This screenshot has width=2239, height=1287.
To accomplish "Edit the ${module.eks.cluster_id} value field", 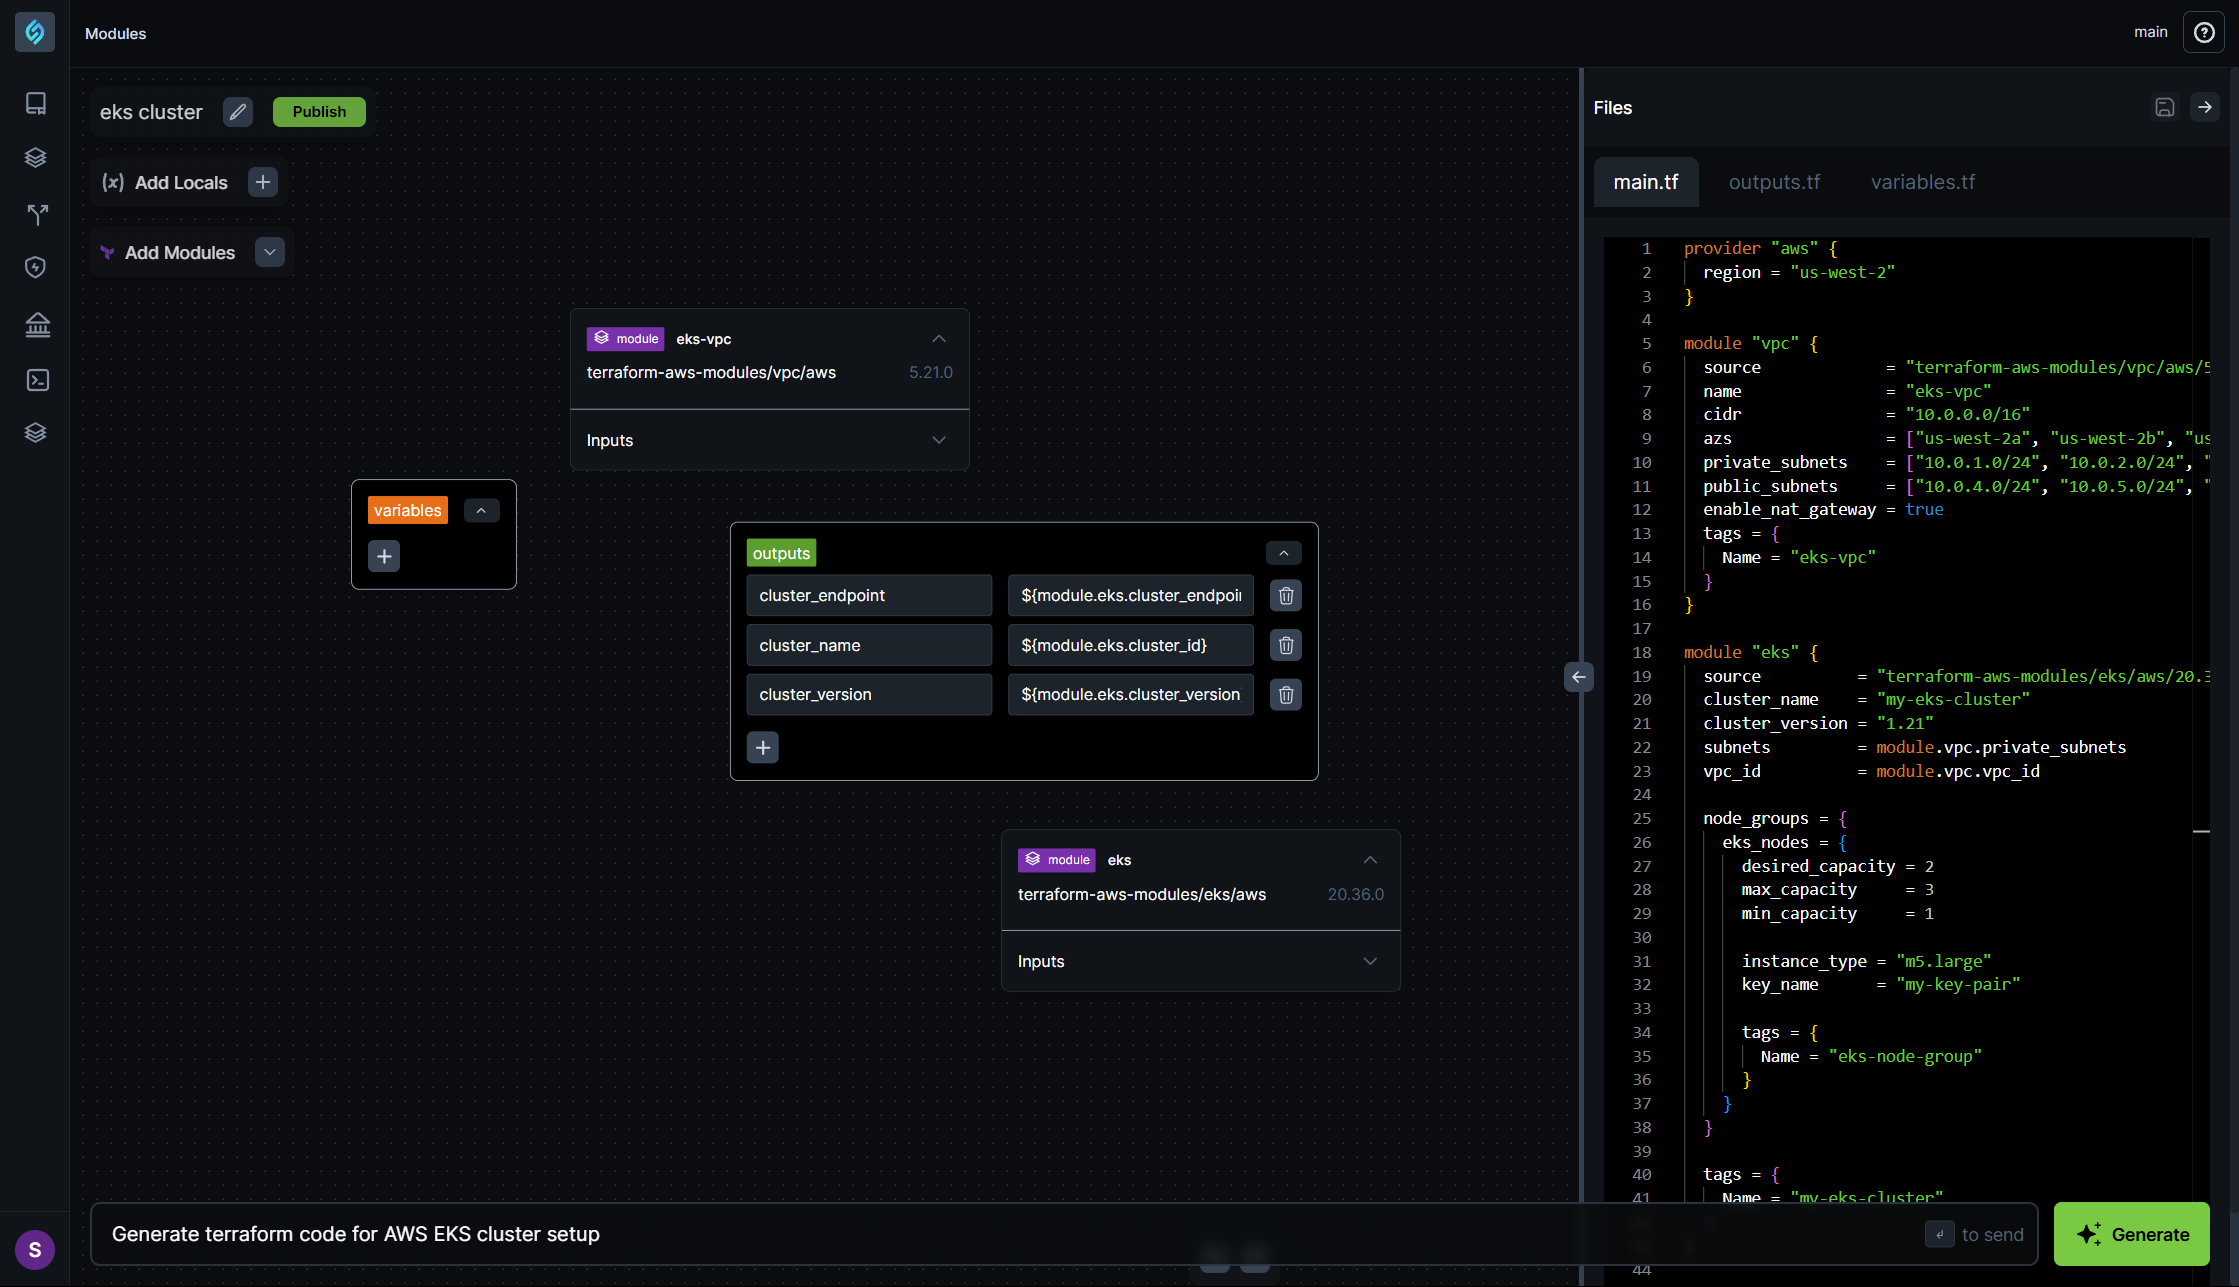I will pyautogui.click(x=1131, y=645).
